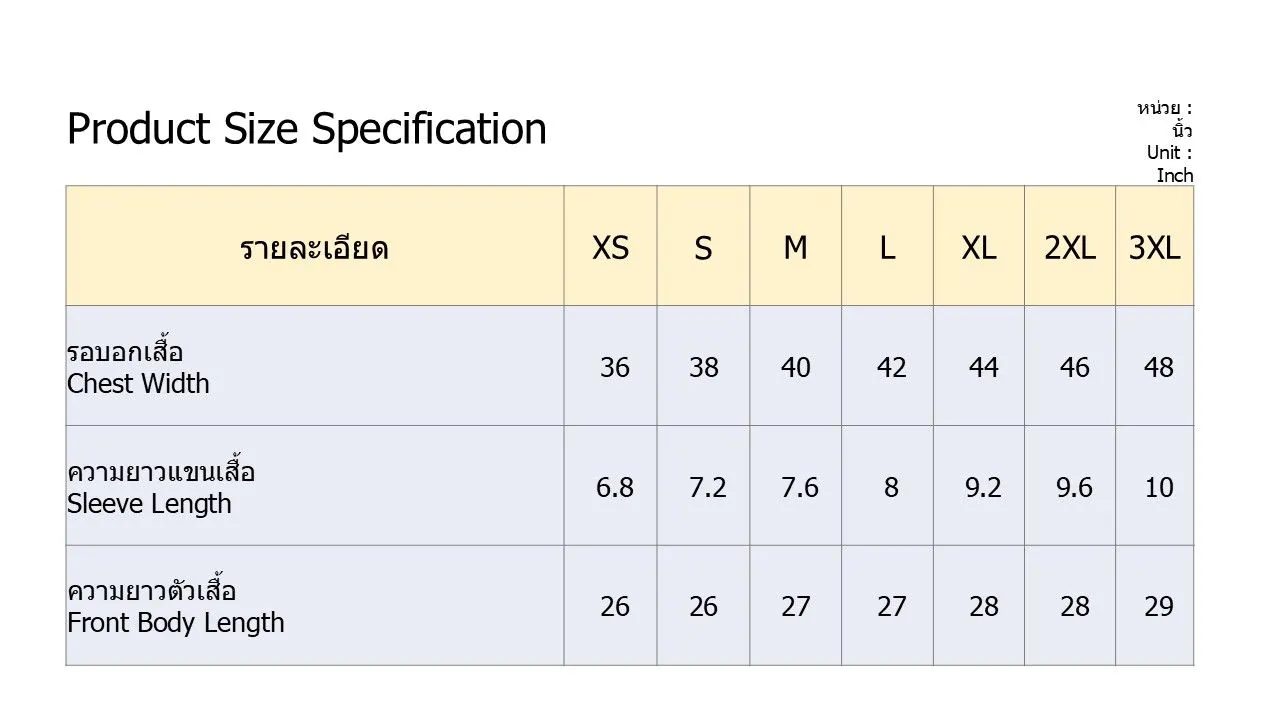The width and height of the screenshot is (1280, 720).
Task: Click the Unit Inch note text
Action: pyautogui.click(x=1169, y=164)
